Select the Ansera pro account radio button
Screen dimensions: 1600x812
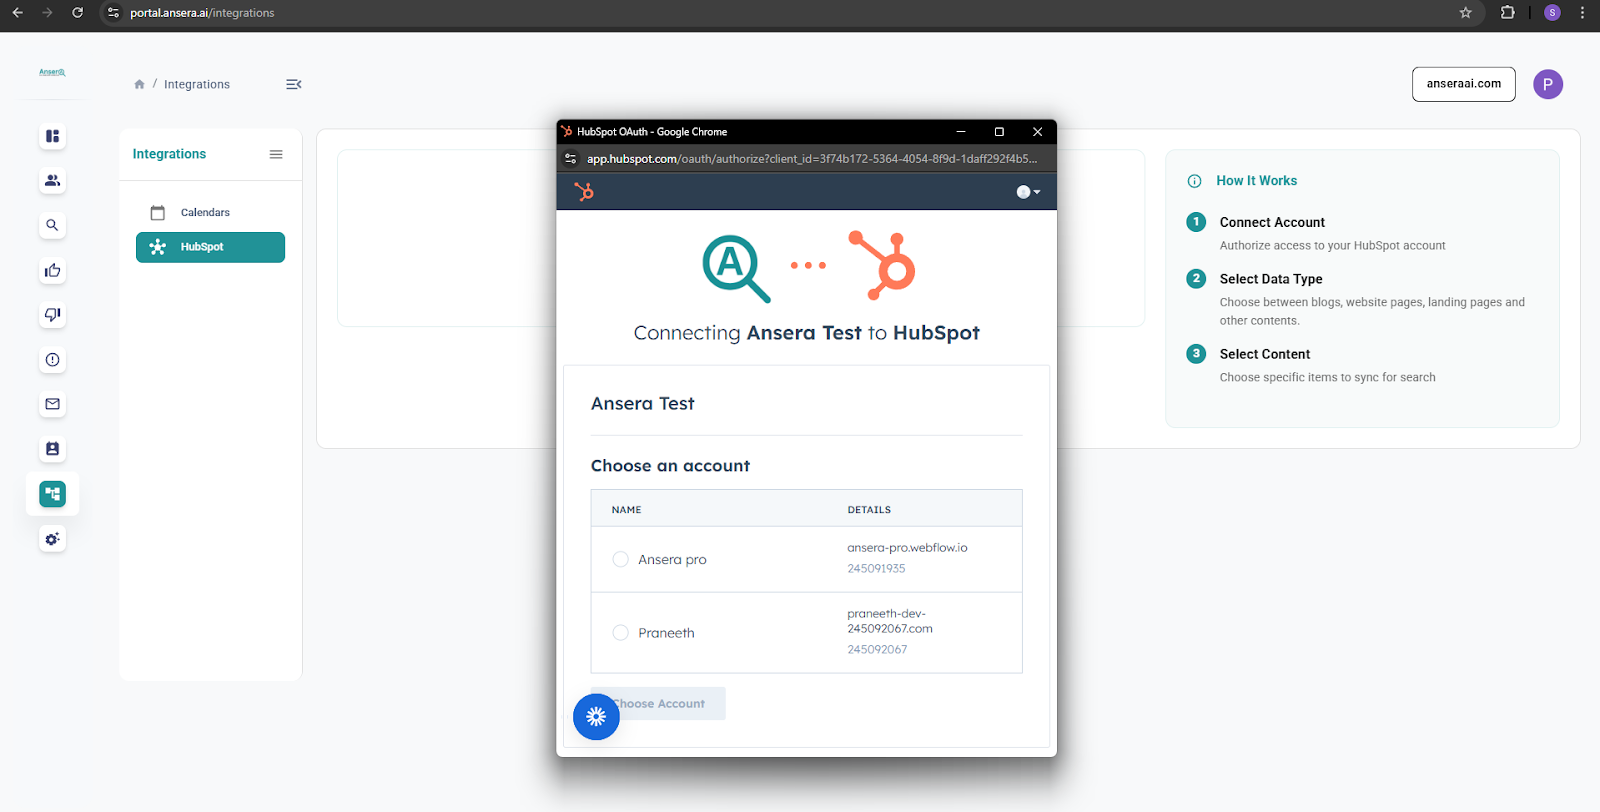(621, 559)
